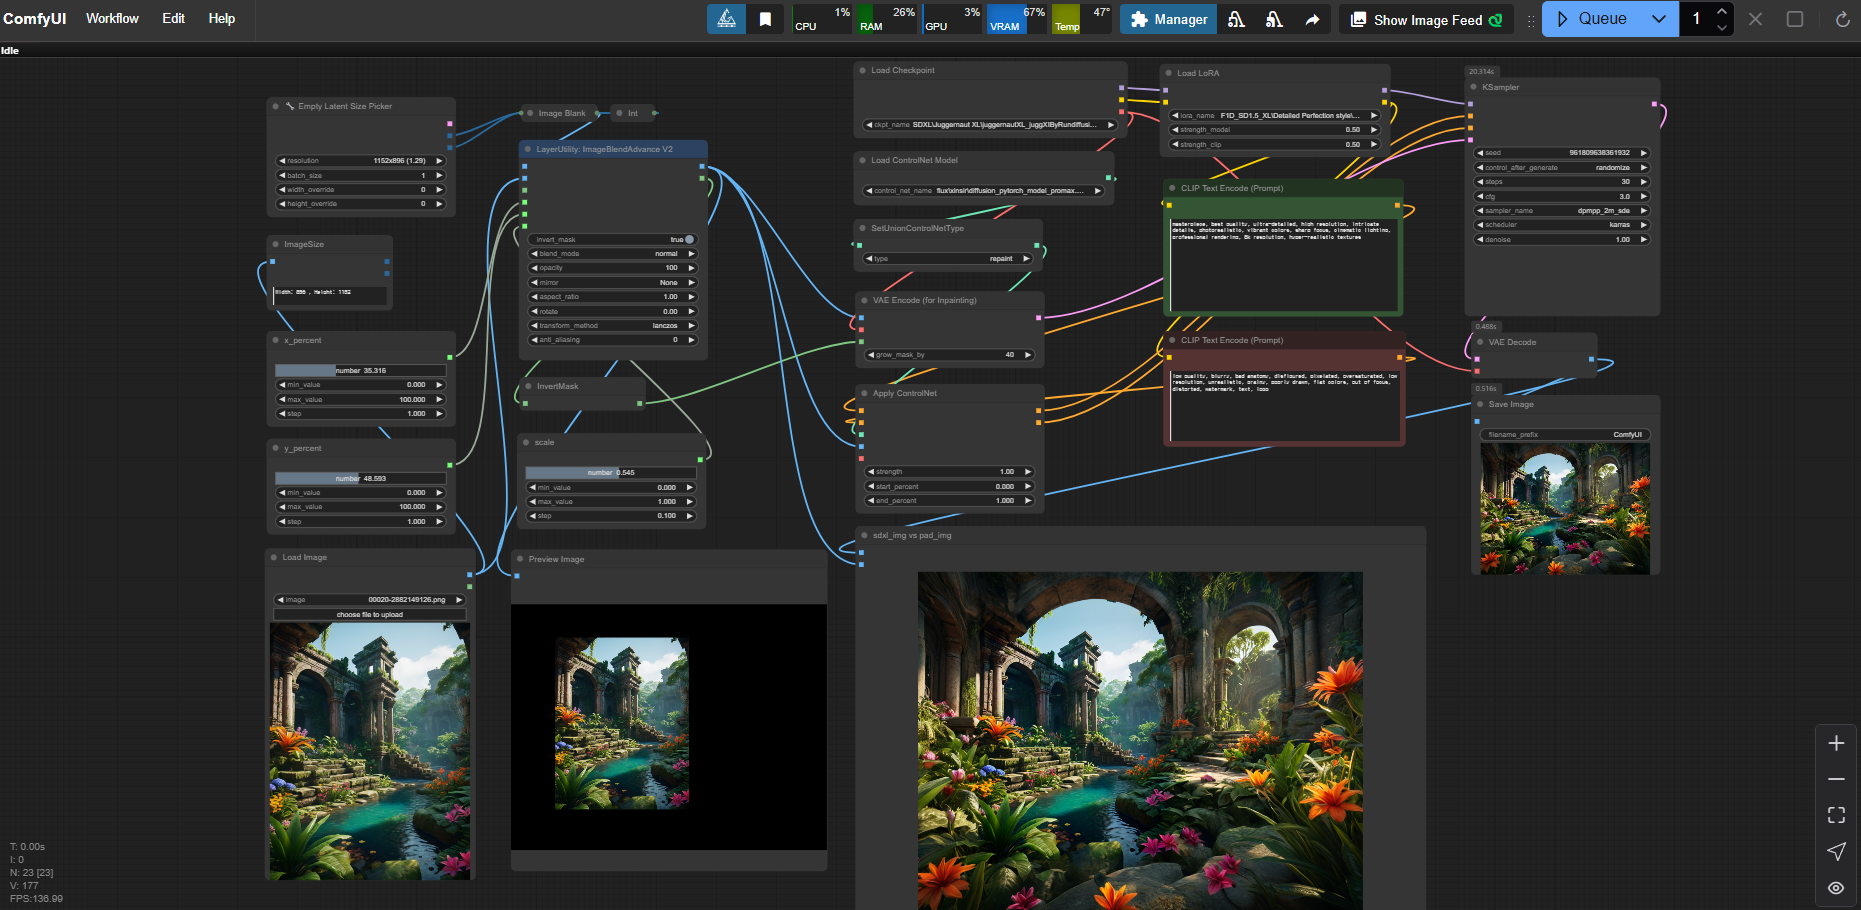Image resolution: width=1861 pixels, height=910 pixels.
Task: Click the bookmark icon in the top toolbar
Action: coord(765,19)
